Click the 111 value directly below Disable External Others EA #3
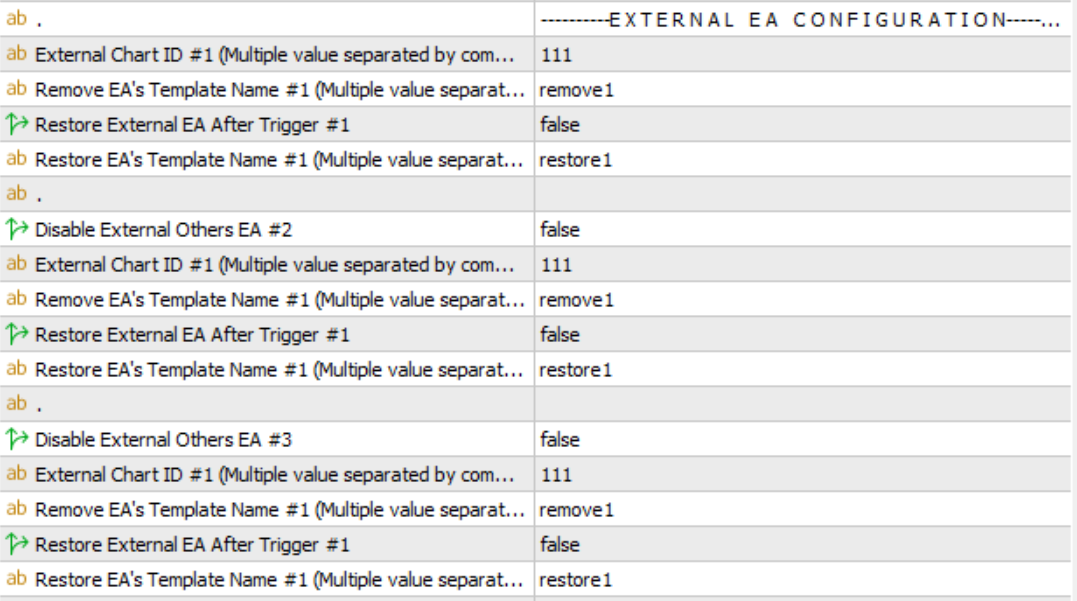This screenshot has width=1077, height=601. pyautogui.click(x=556, y=475)
